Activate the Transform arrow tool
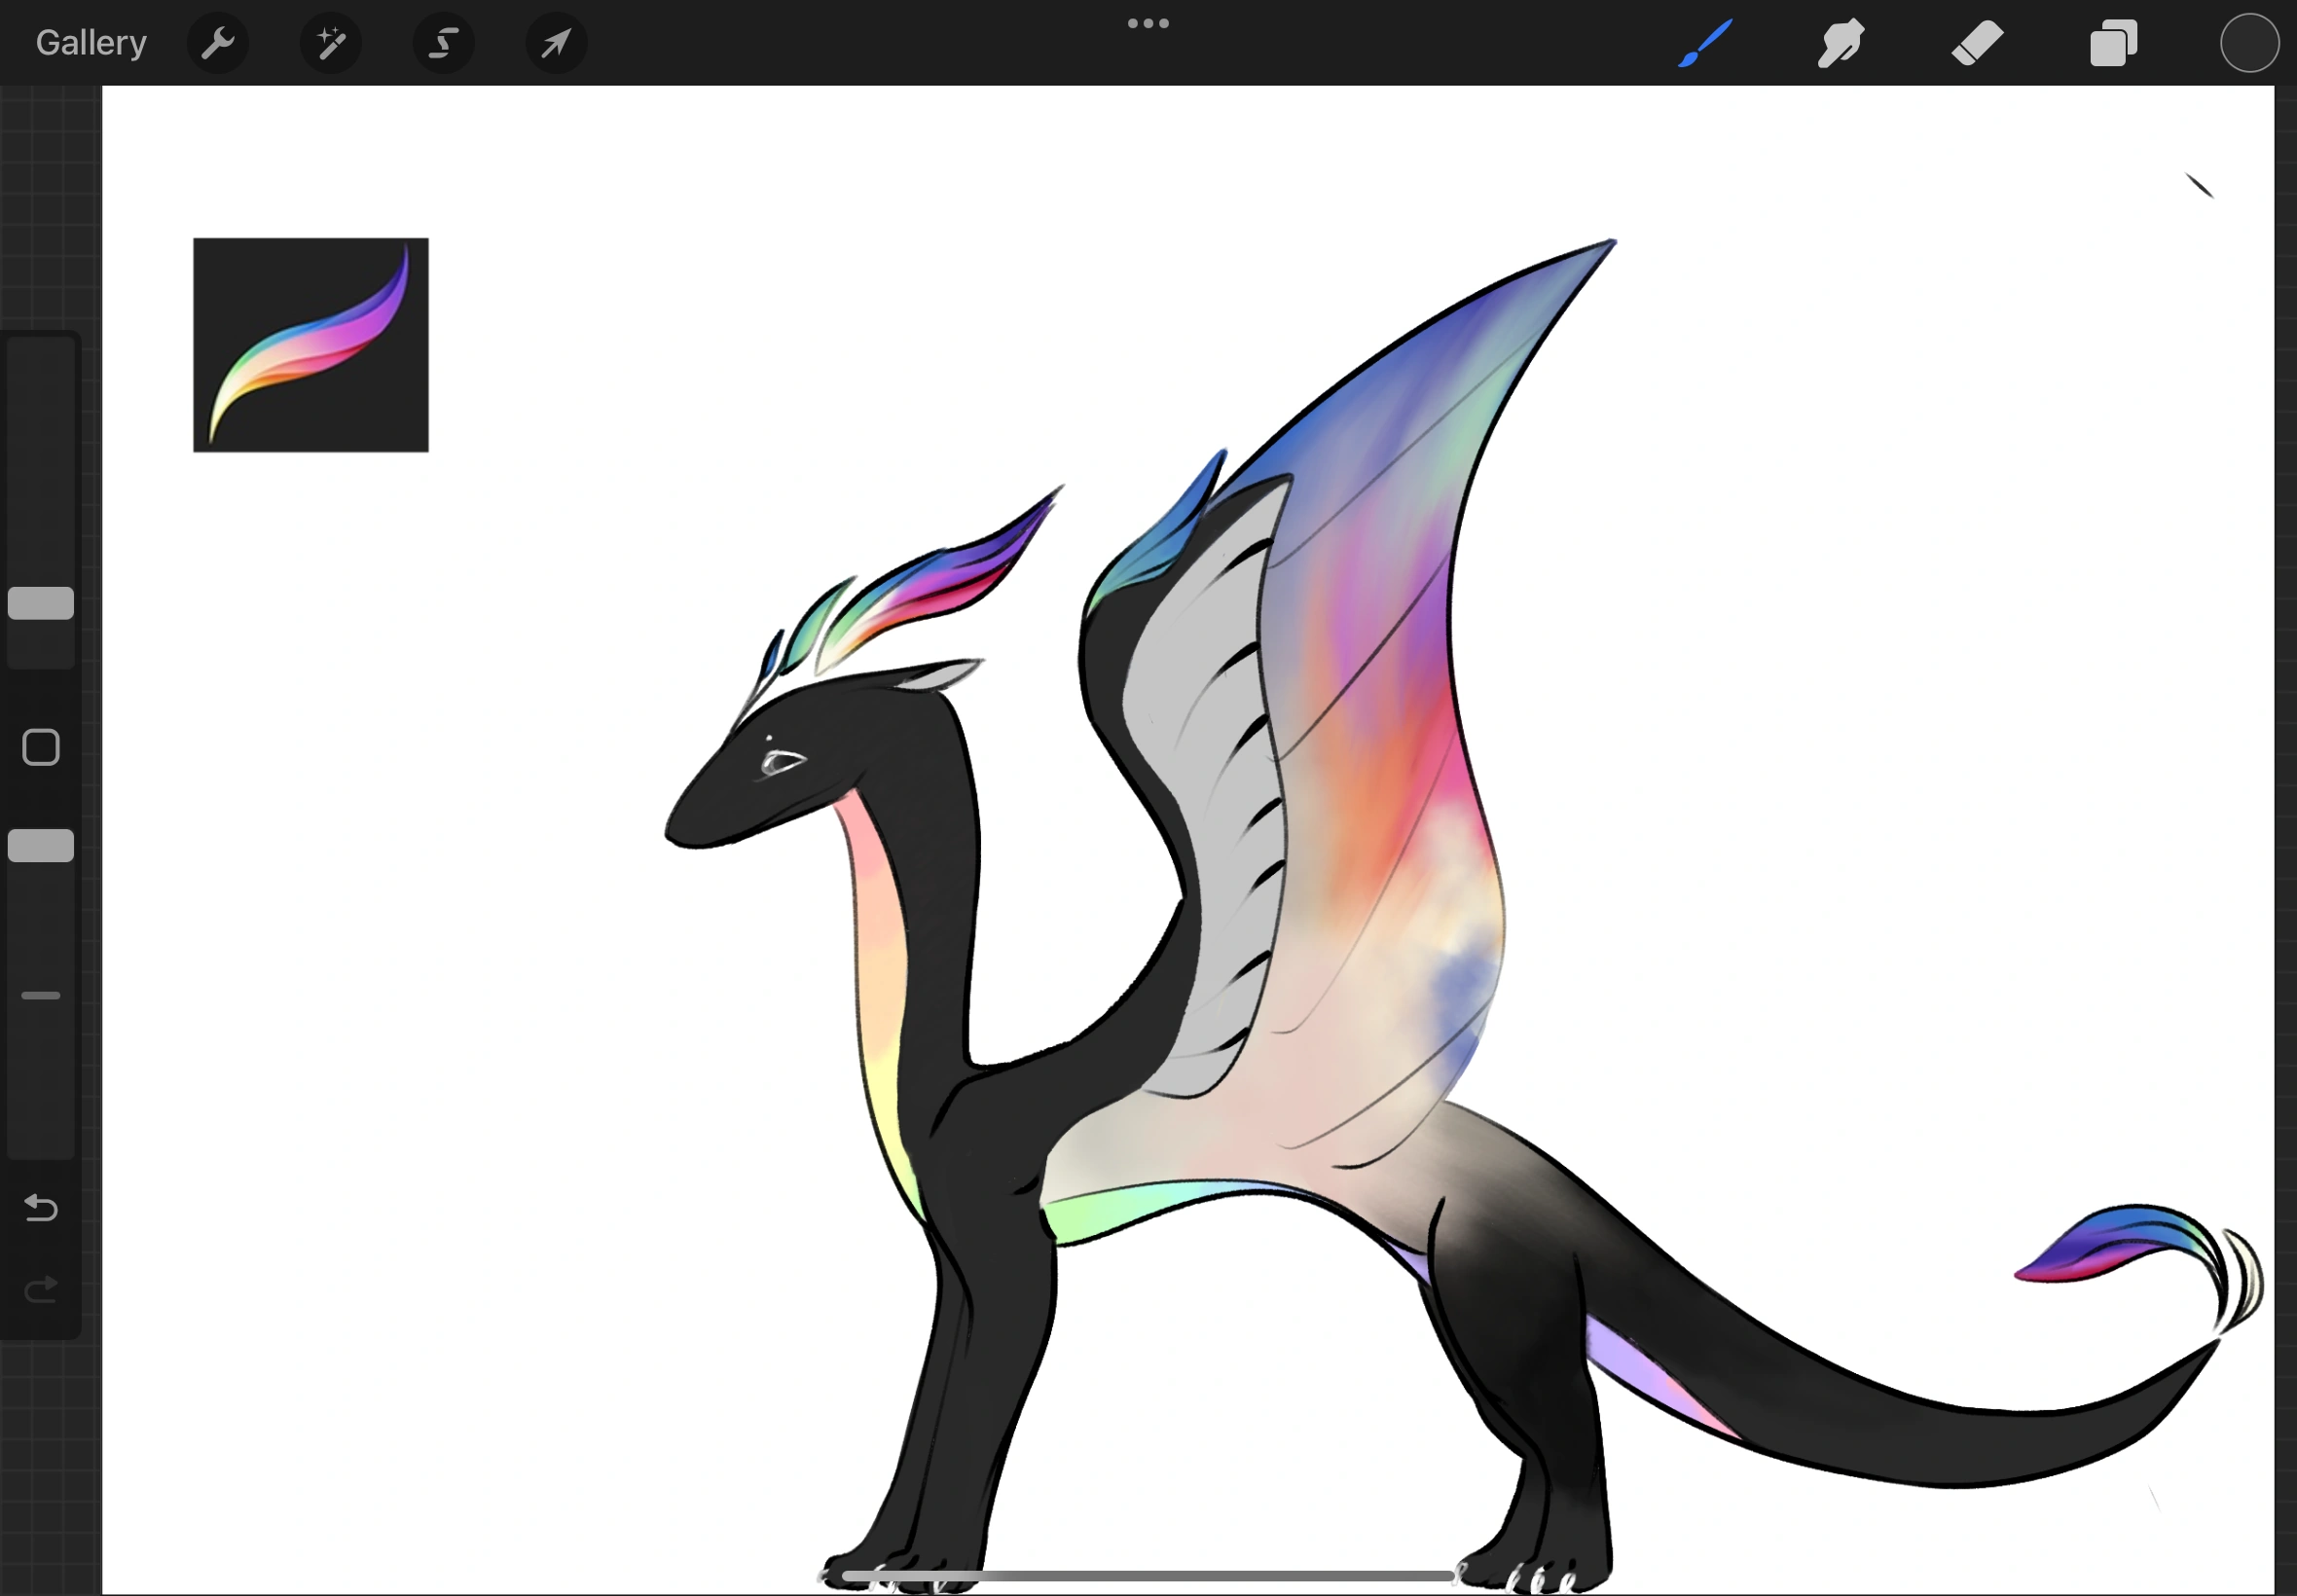 pyautogui.click(x=556, y=43)
